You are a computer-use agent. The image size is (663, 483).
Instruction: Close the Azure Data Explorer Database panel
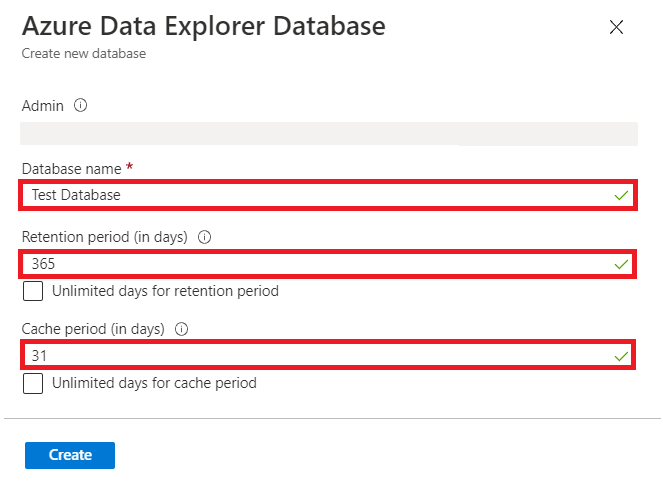click(616, 27)
